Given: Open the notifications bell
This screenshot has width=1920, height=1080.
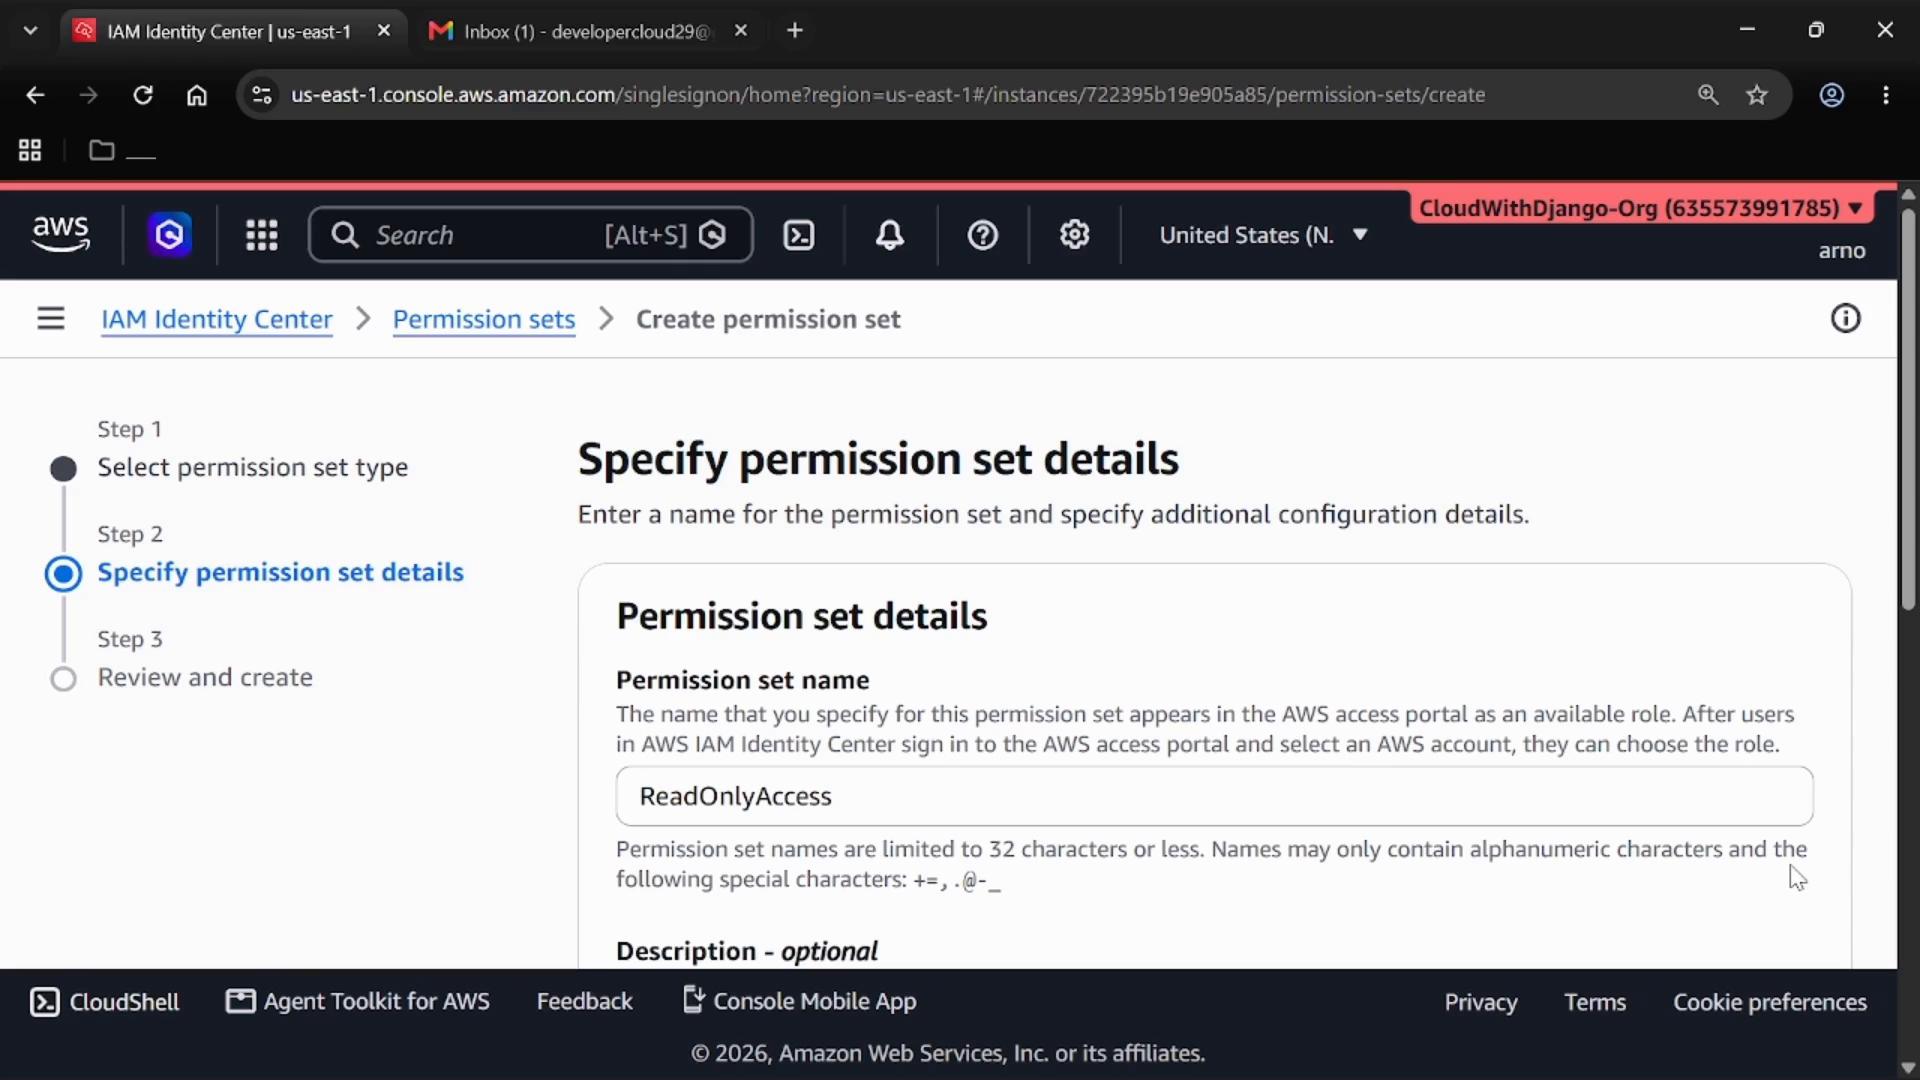Looking at the screenshot, I should tap(890, 235).
